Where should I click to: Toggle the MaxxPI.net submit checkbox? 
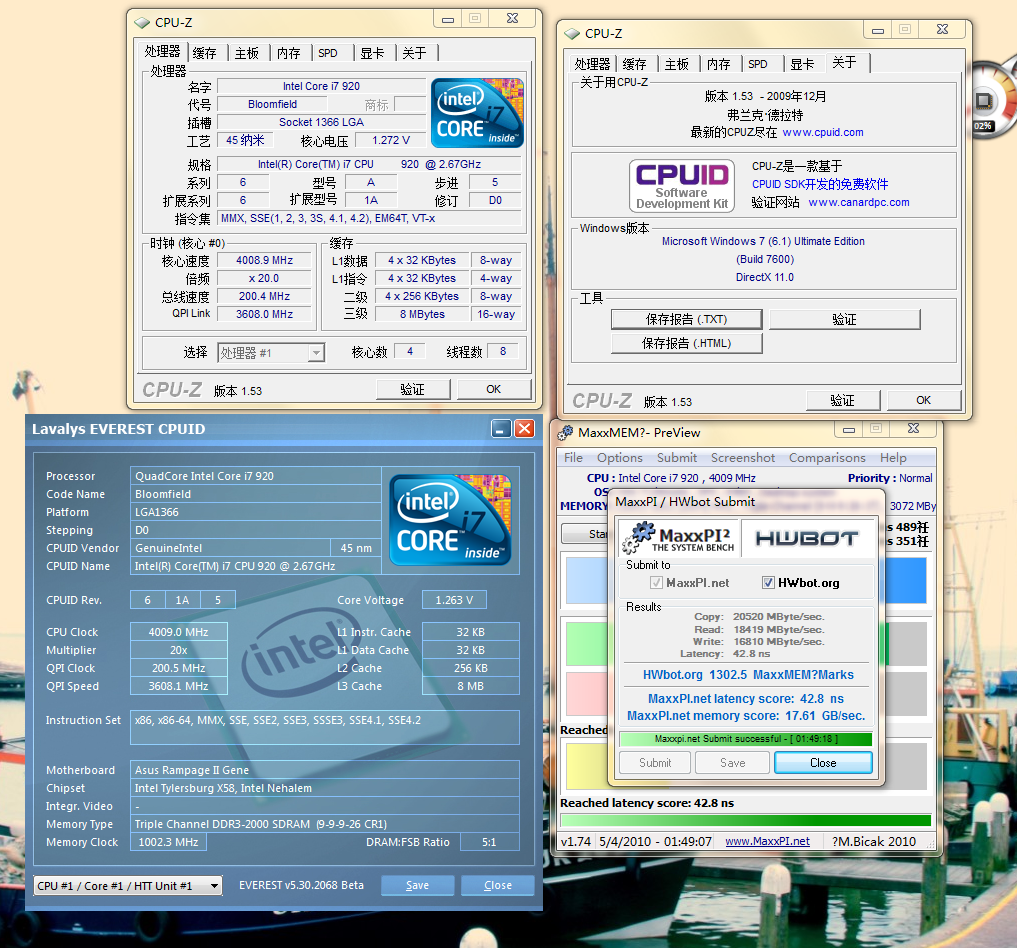(656, 582)
